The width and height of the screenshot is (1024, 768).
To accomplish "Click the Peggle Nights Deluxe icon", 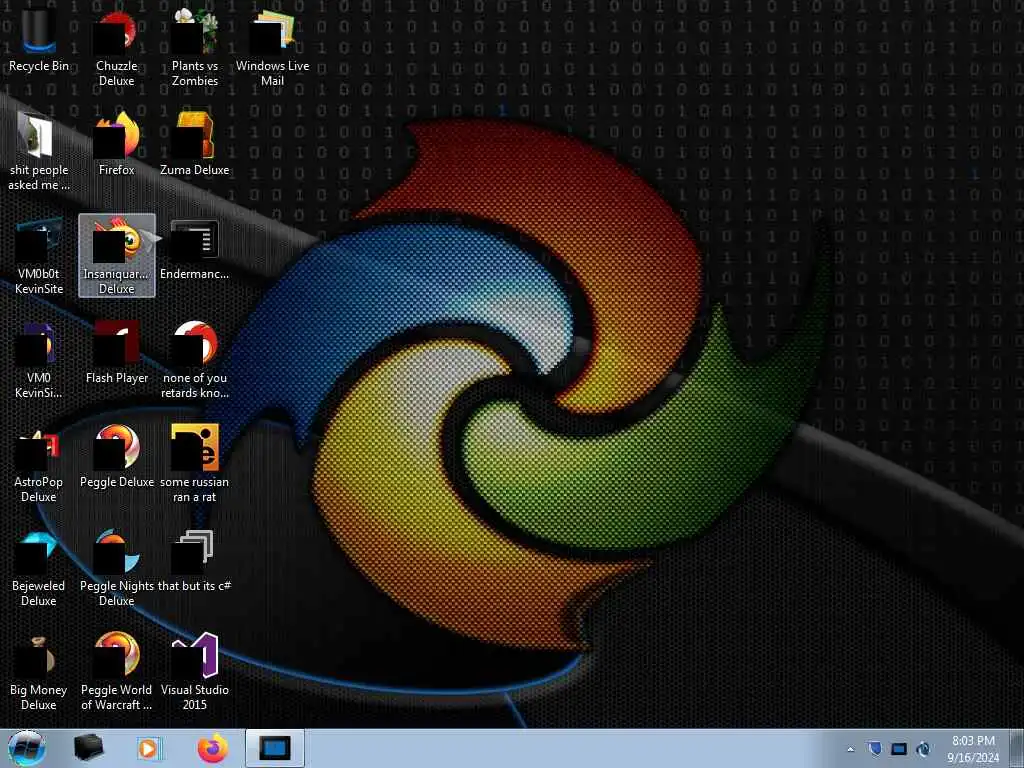I will 117,567.
